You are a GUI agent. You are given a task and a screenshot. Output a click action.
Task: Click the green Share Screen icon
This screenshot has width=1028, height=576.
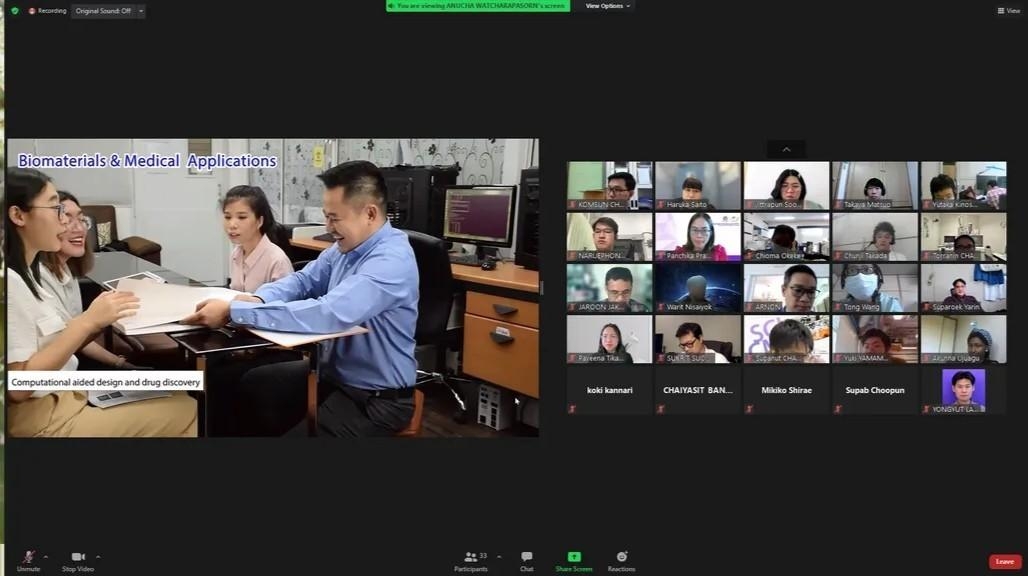pos(574,557)
